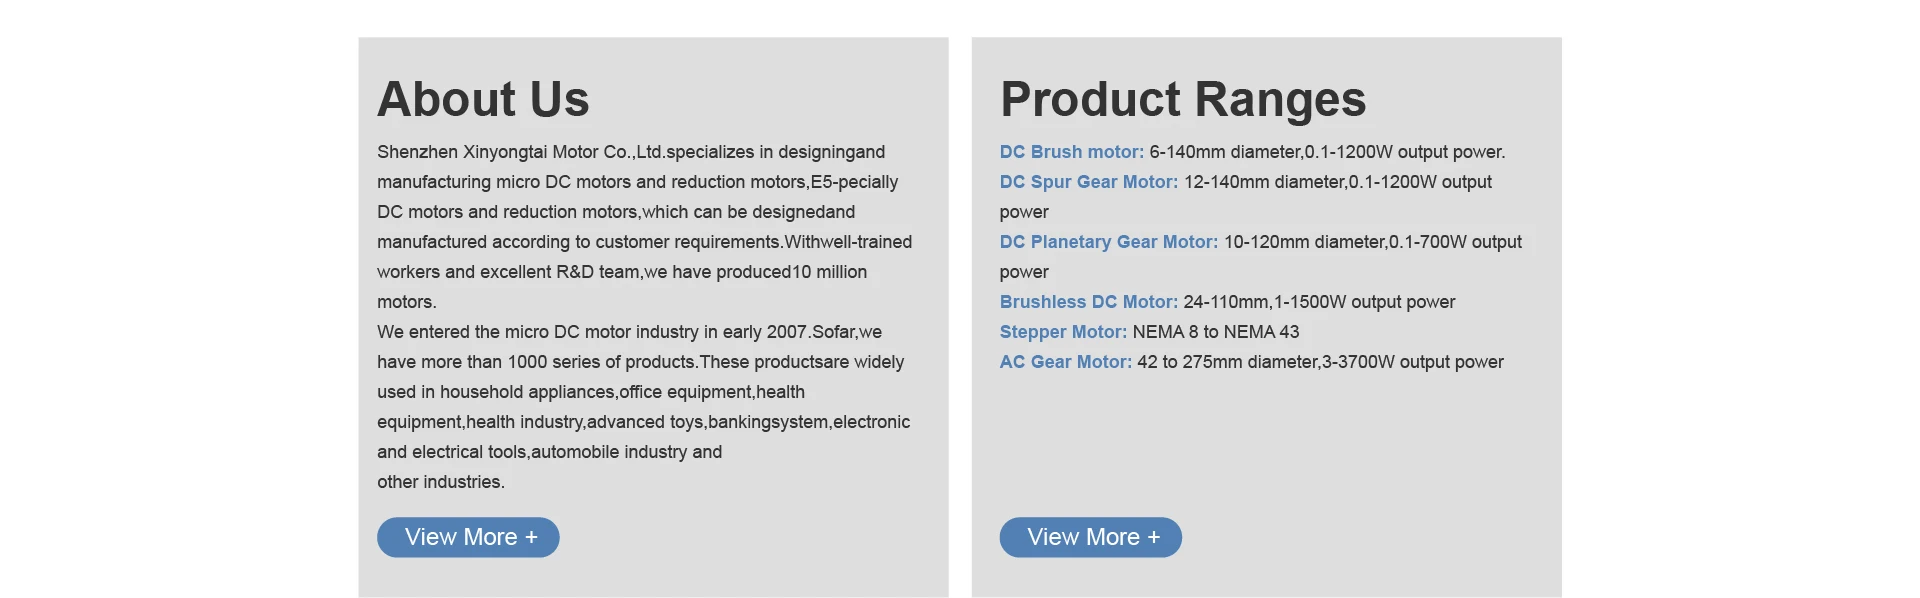Click the Product Ranges heading

pyautogui.click(x=1183, y=99)
